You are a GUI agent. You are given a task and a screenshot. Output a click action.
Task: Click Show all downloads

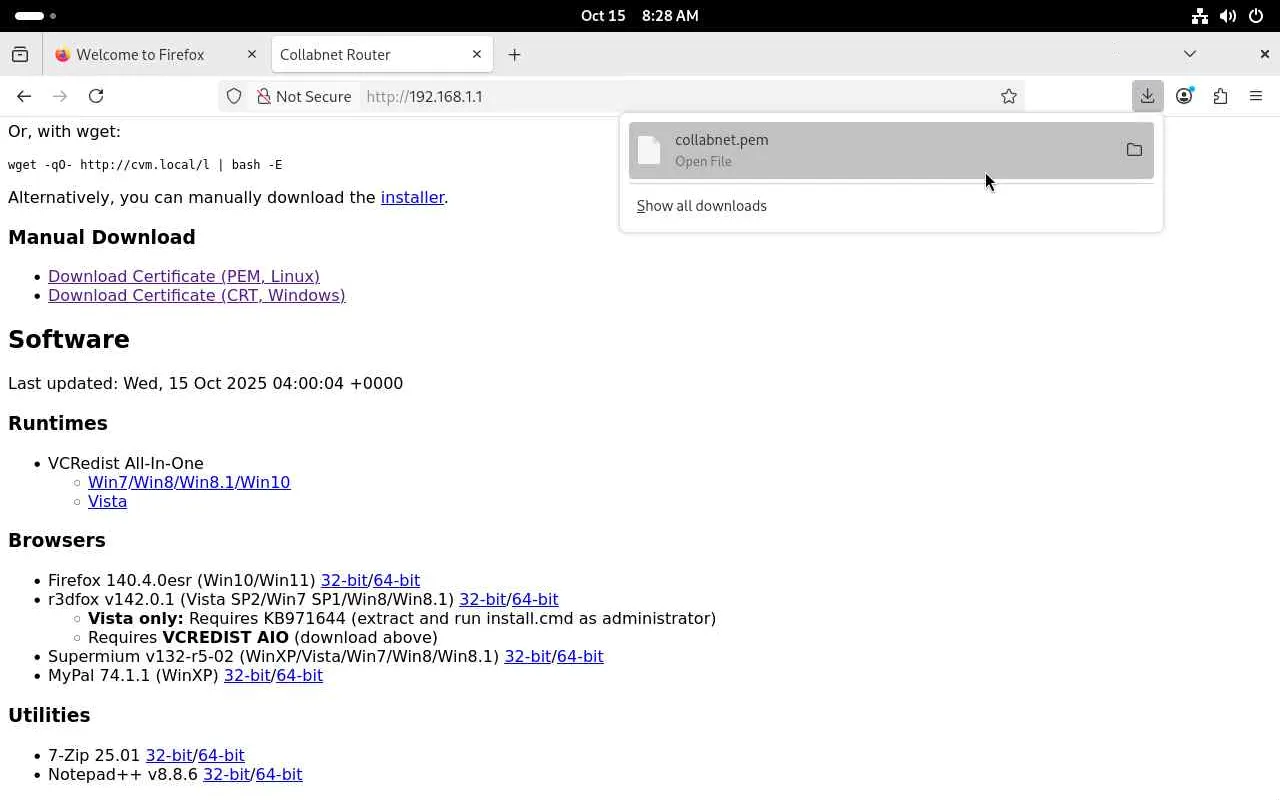702,206
